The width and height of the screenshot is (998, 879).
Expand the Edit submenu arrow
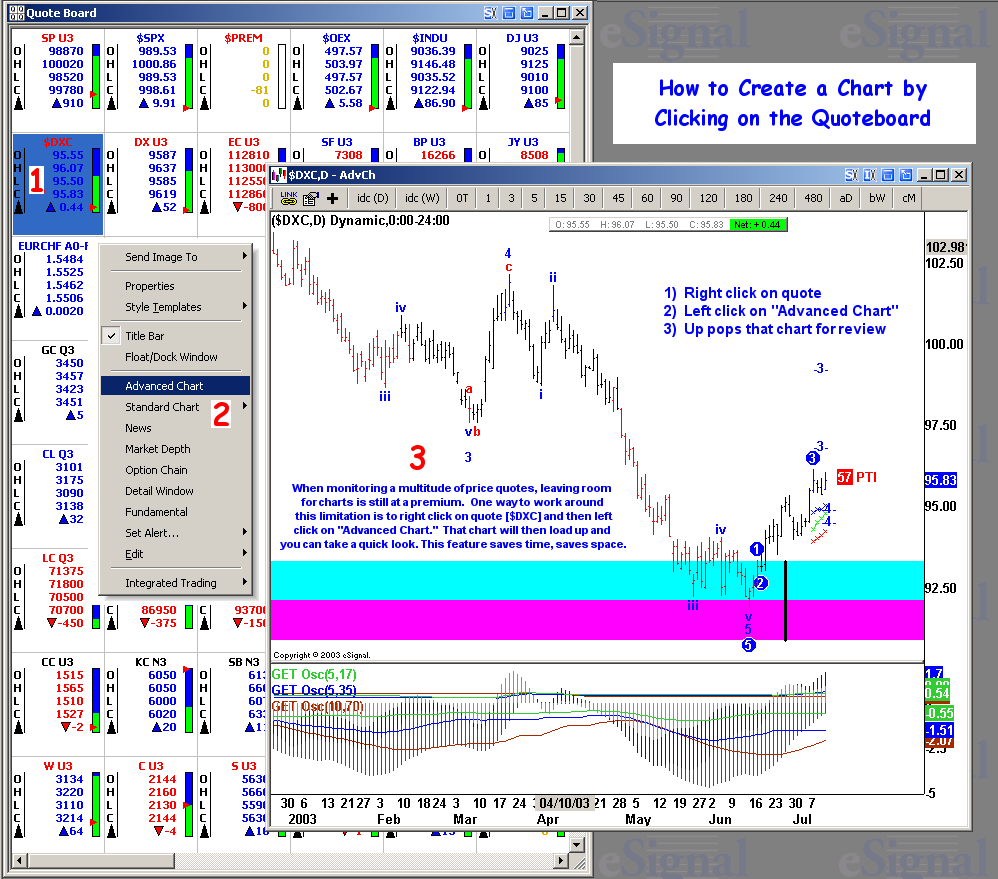point(245,553)
